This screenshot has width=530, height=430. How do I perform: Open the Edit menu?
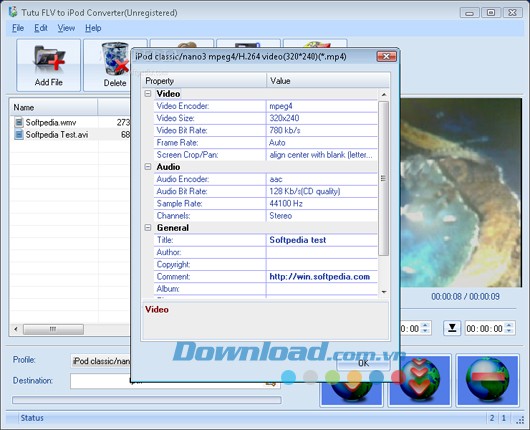click(41, 28)
